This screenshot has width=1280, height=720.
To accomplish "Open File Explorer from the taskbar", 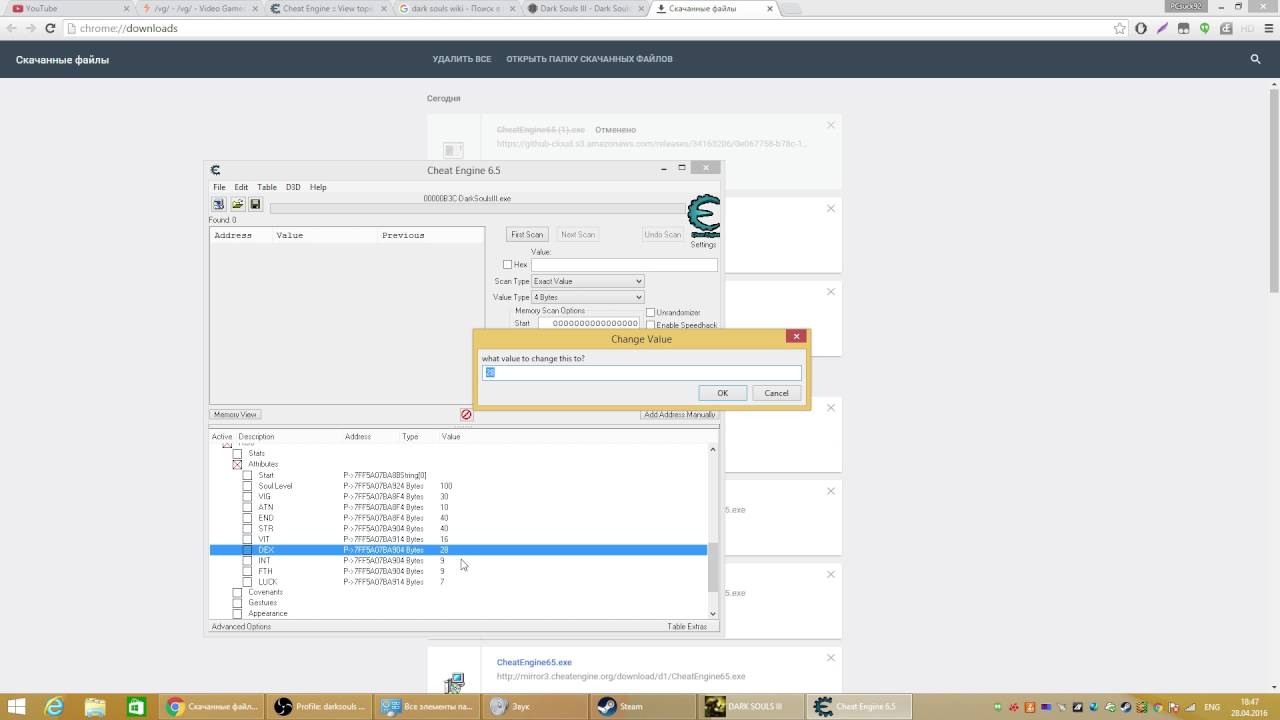I will pyautogui.click(x=95, y=707).
